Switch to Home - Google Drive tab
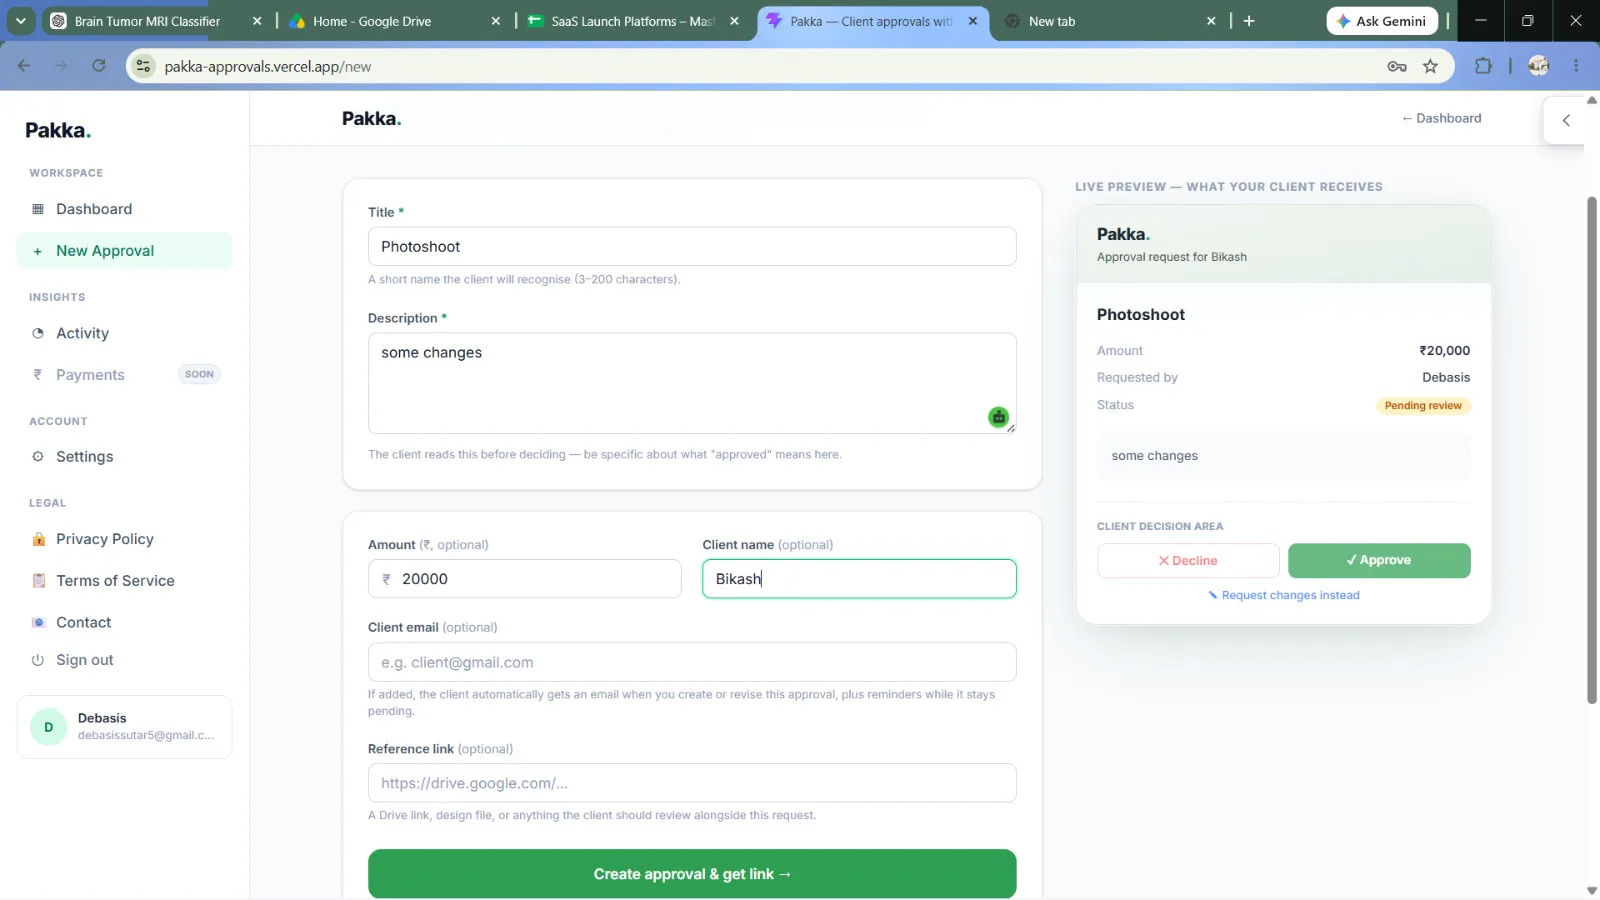This screenshot has height=900, width=1600. click(x=372, y=21)
